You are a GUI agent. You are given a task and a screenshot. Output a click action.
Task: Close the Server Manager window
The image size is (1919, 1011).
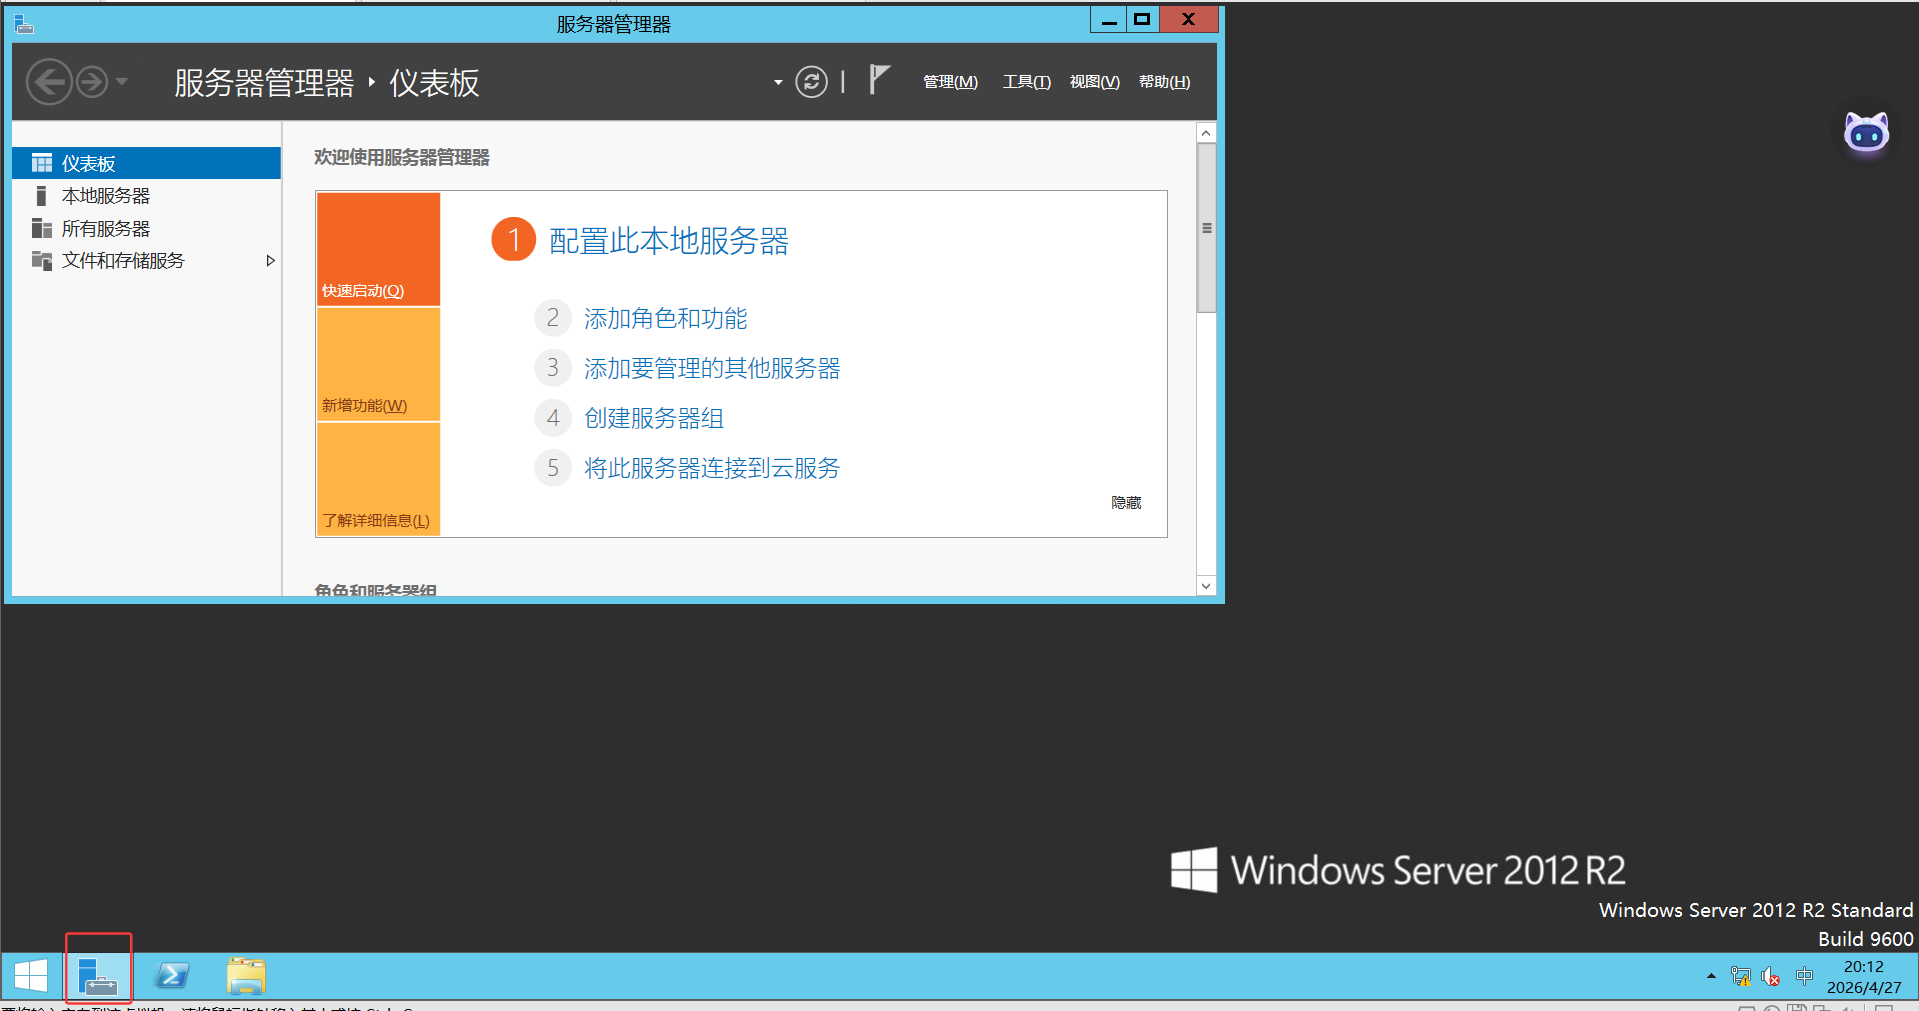[1188, 20]
